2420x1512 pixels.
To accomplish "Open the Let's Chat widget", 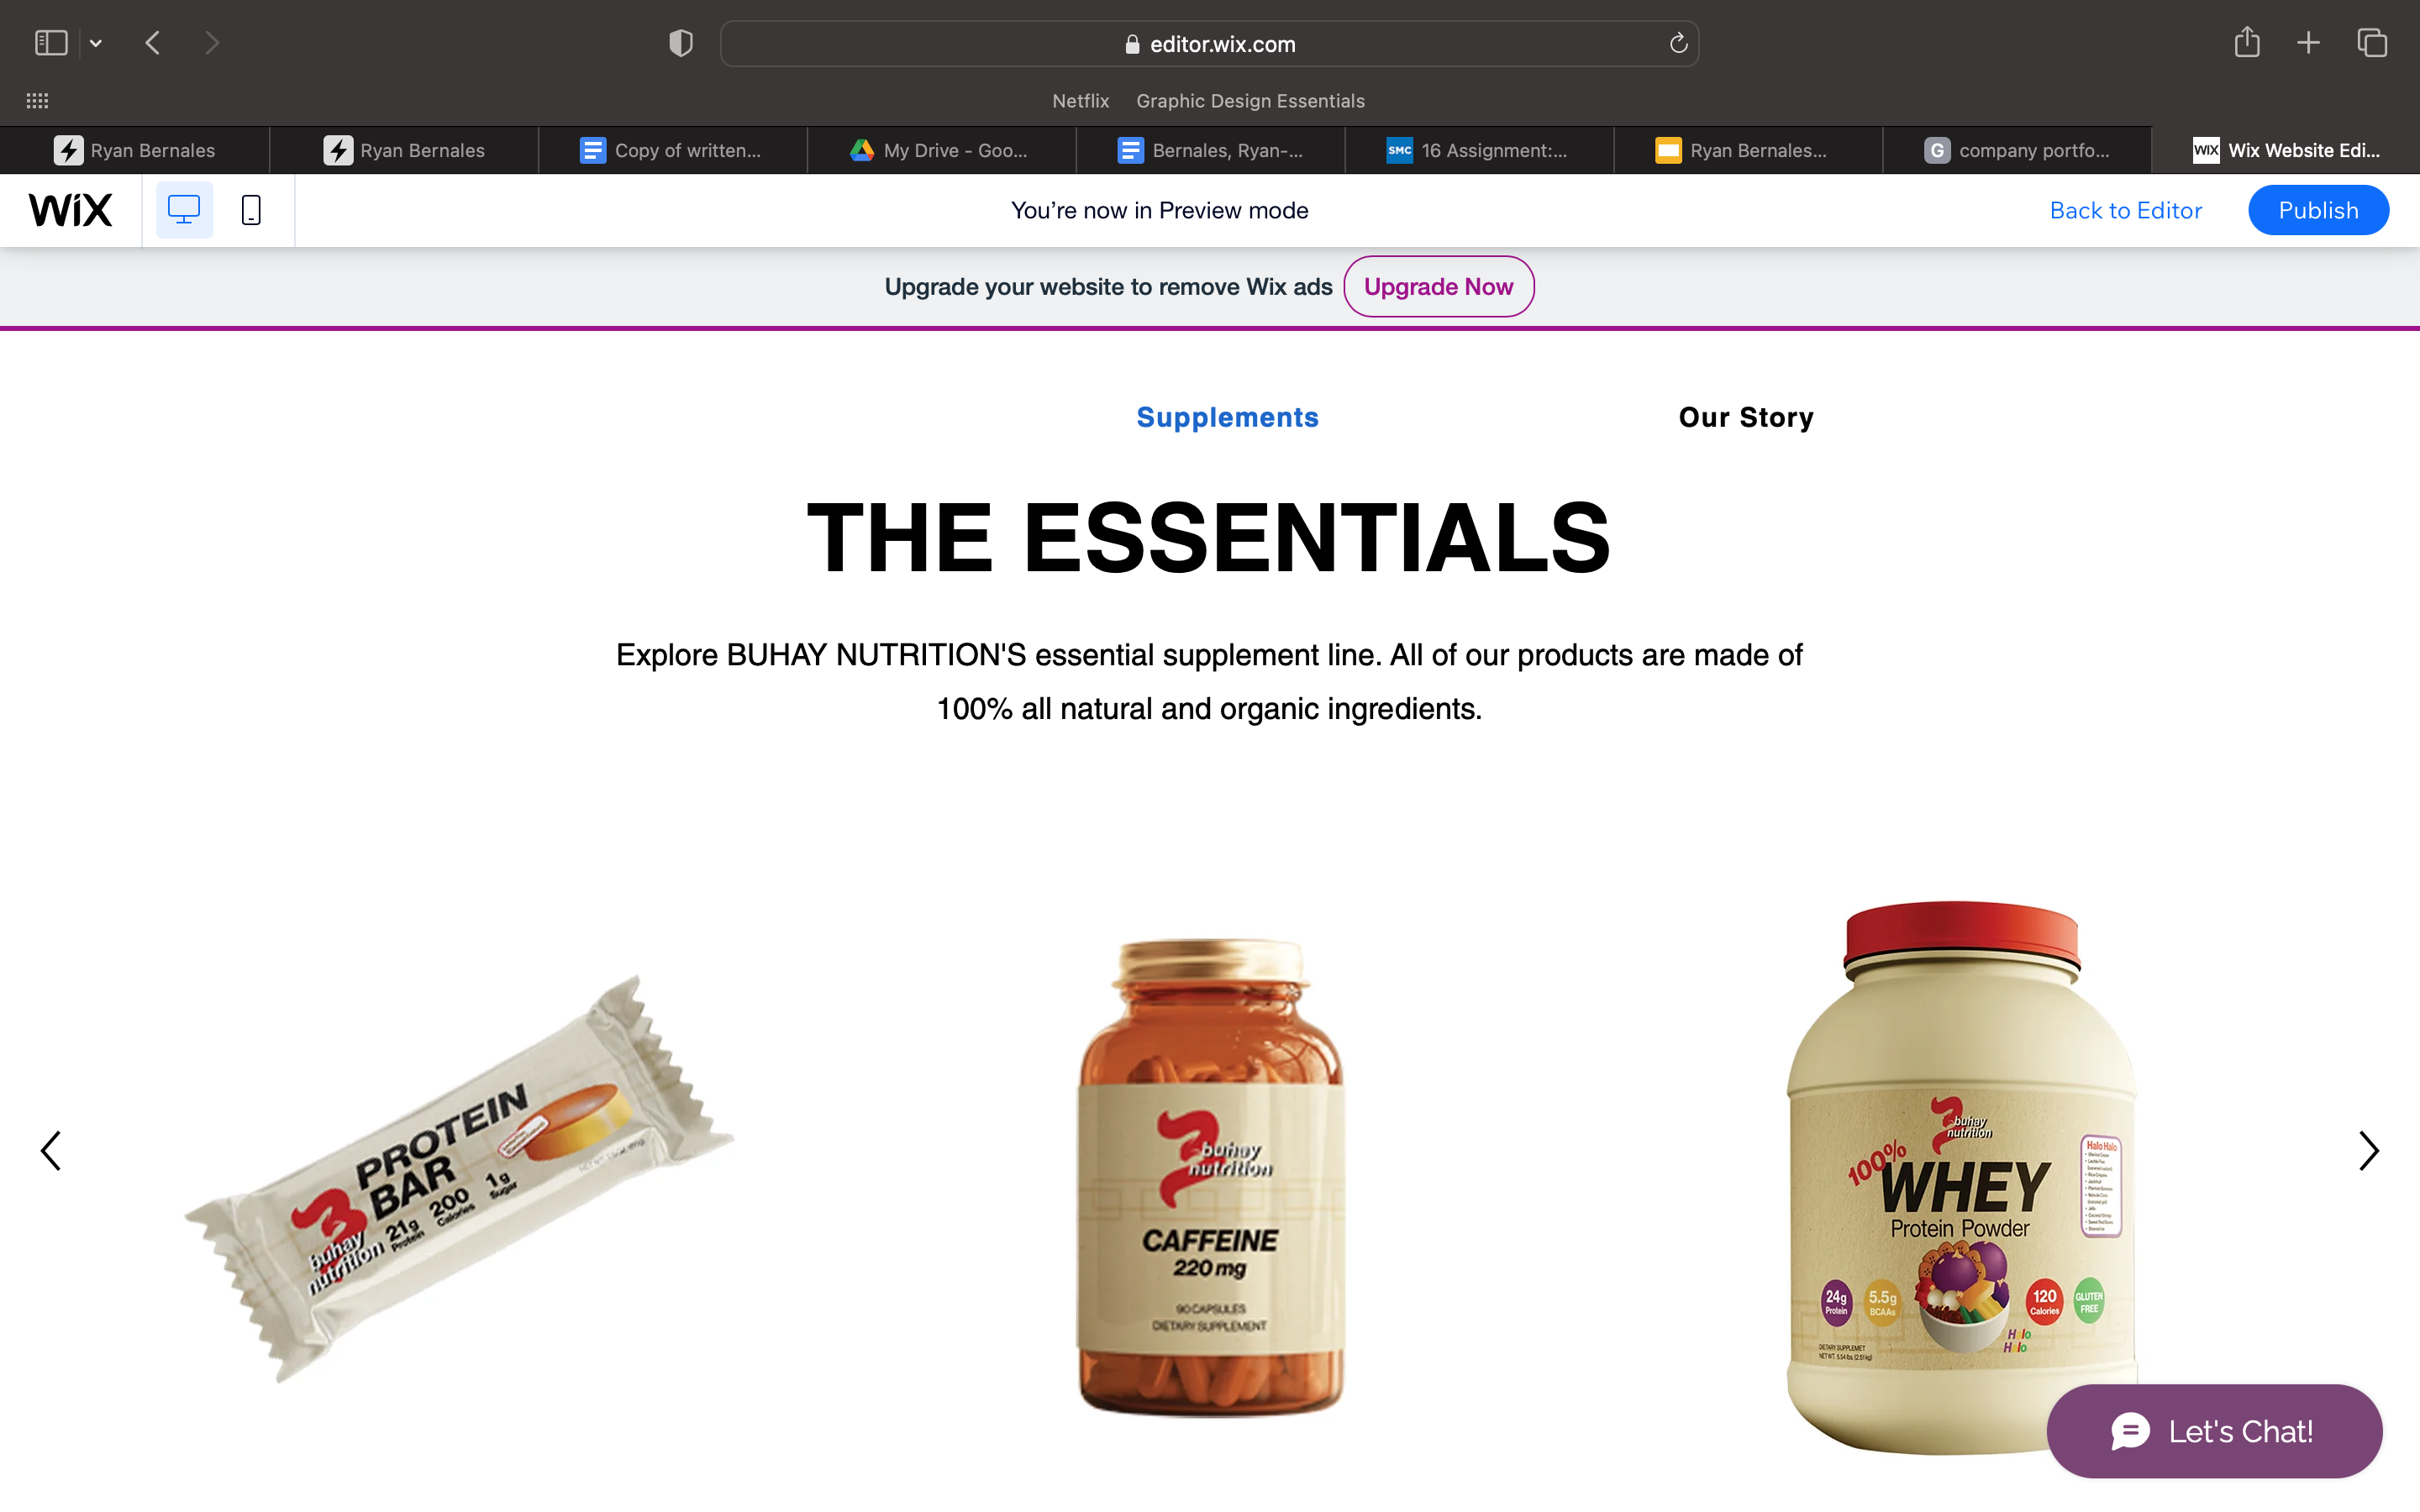I will tap(2214, 1431).
